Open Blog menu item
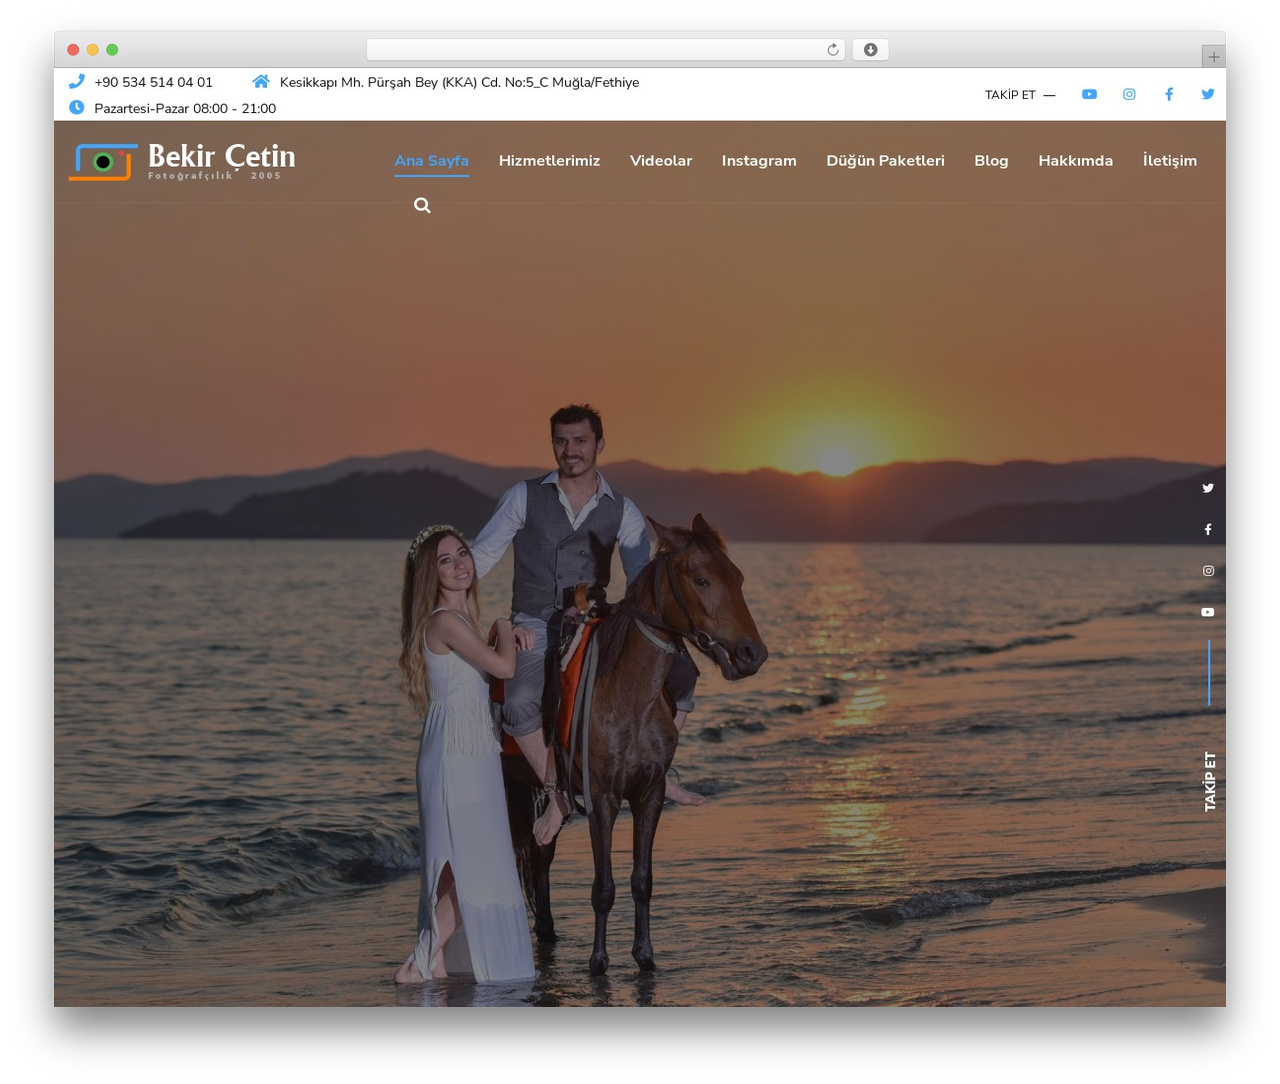The width and height of the screenshot is (1280, 1084). [x=991, y=160]
